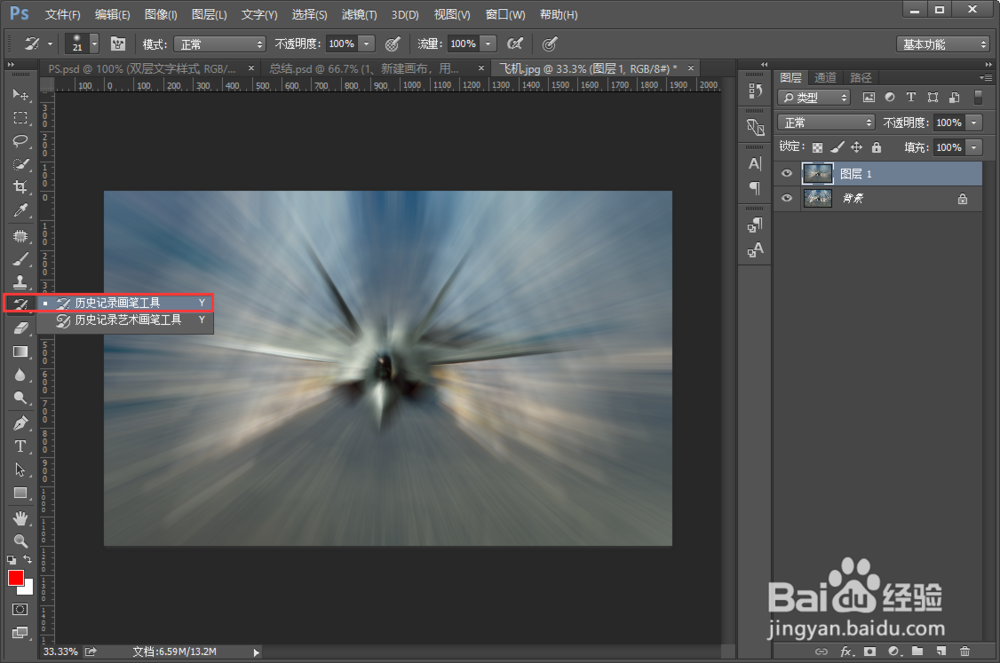Screen dimensions: 1000x663
Task: Open the layer blend mode 正常 dropdown
Action: (x=826, y=122)
